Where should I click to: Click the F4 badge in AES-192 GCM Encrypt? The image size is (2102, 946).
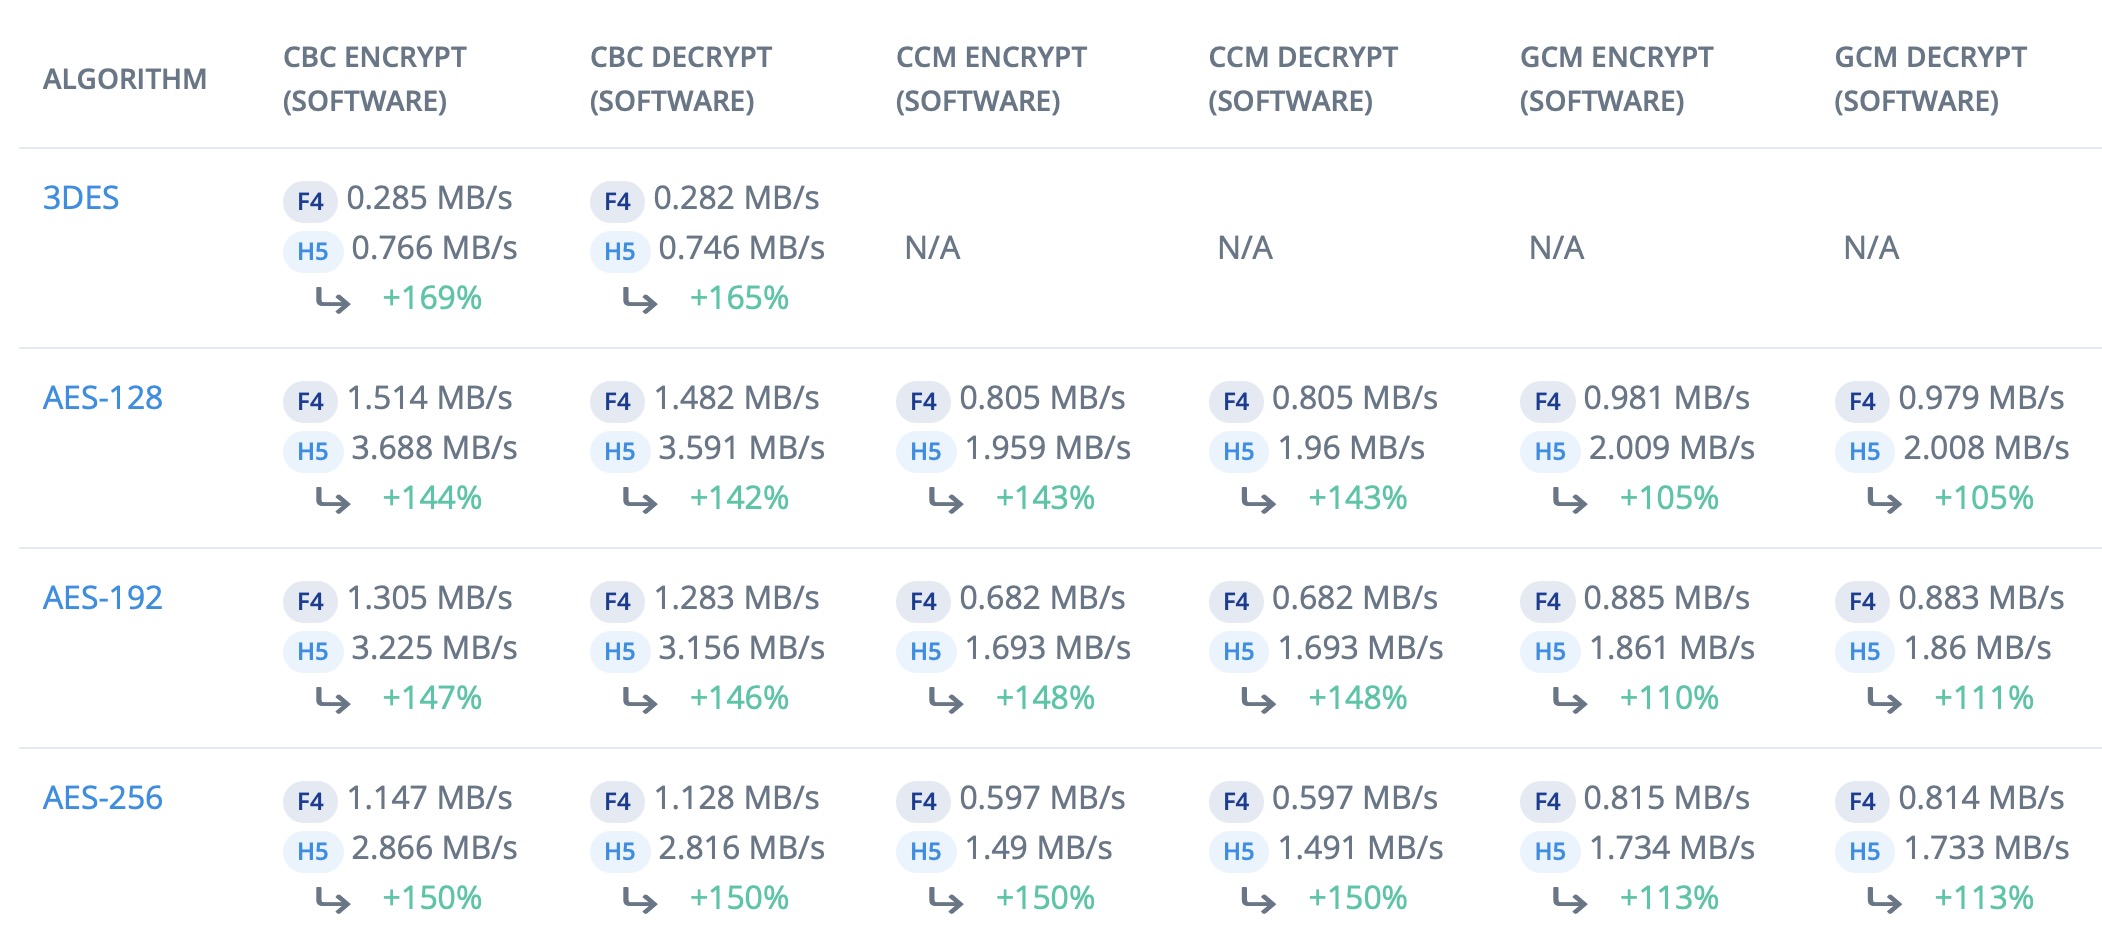point(1547,601)
